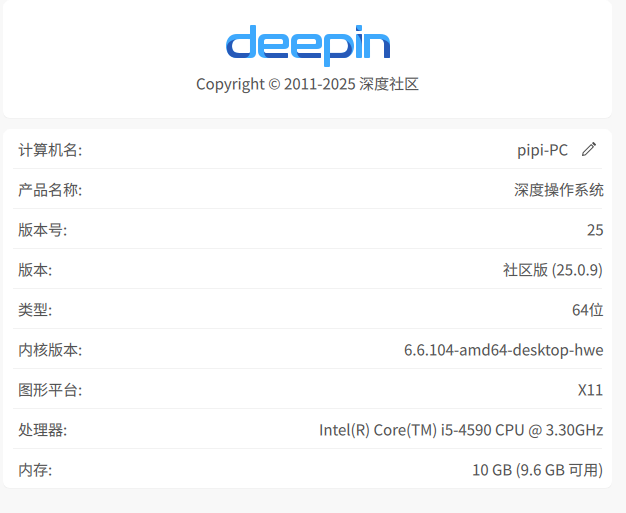
Task: Click the 计算机名 label
Action: 50,150
